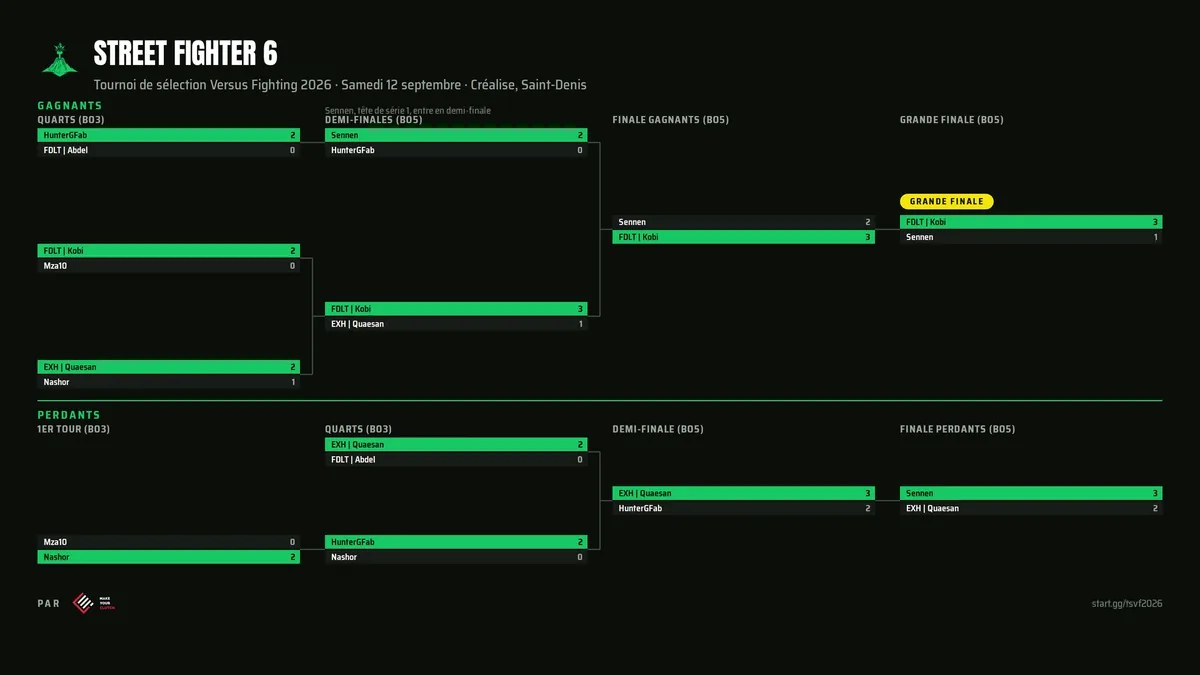The image size is (1200, 675).
Task: Select FDLT | Kobi in the grand final
Action: click(1031, 222)
